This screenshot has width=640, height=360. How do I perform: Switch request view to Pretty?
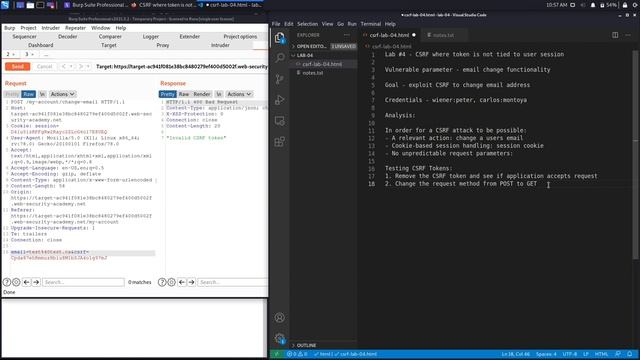point(12,94)
